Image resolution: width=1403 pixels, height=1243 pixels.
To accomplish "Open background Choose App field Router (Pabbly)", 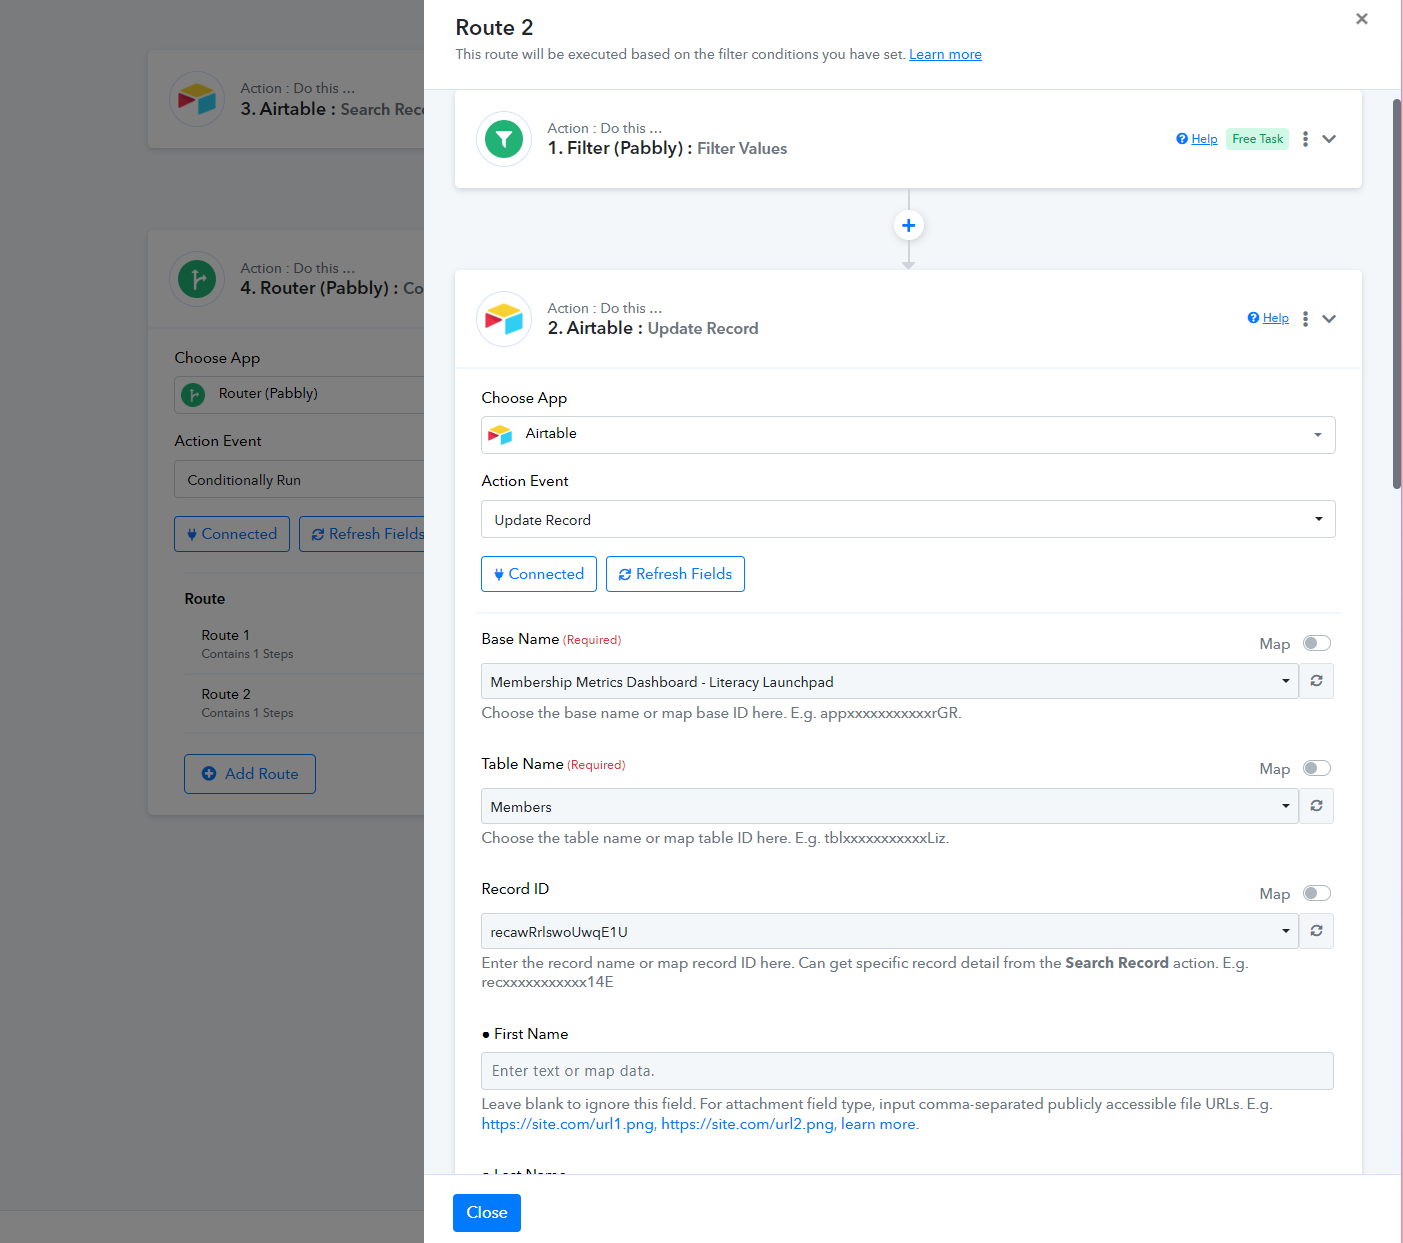I will 299,395.
